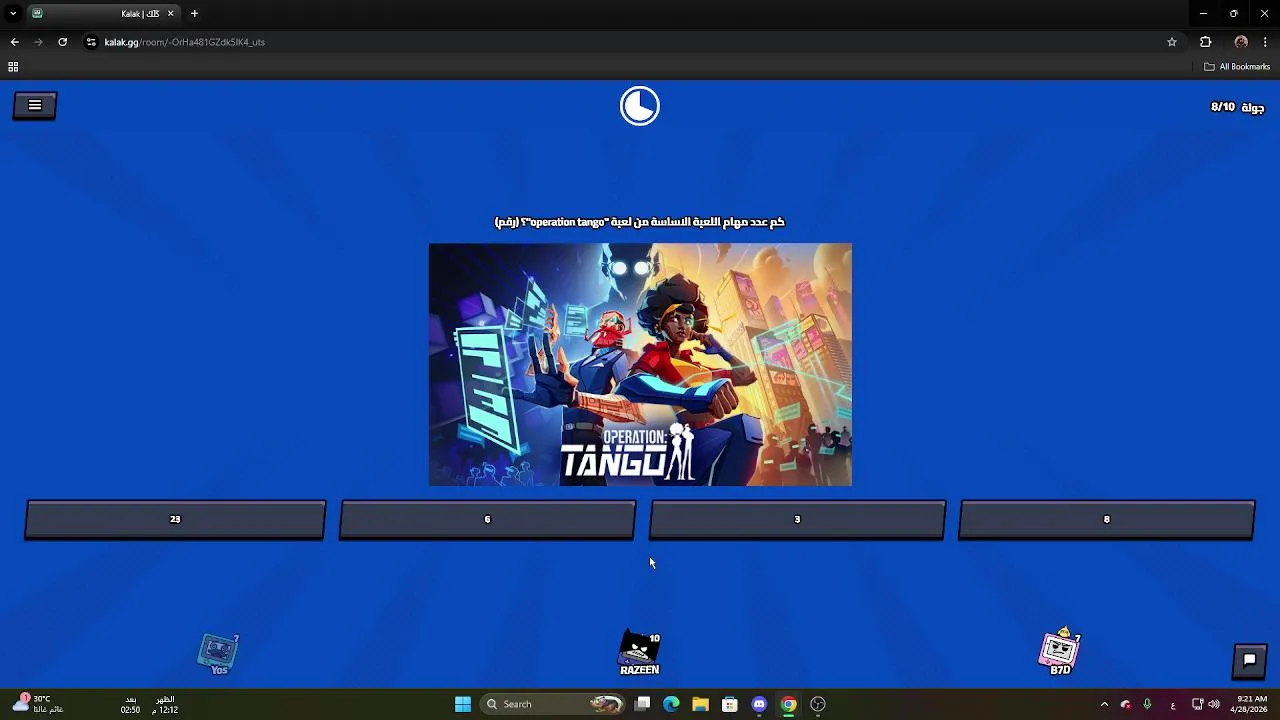Reload the Kalak page
The image size is (1280, 720).
tap(62, 42)
